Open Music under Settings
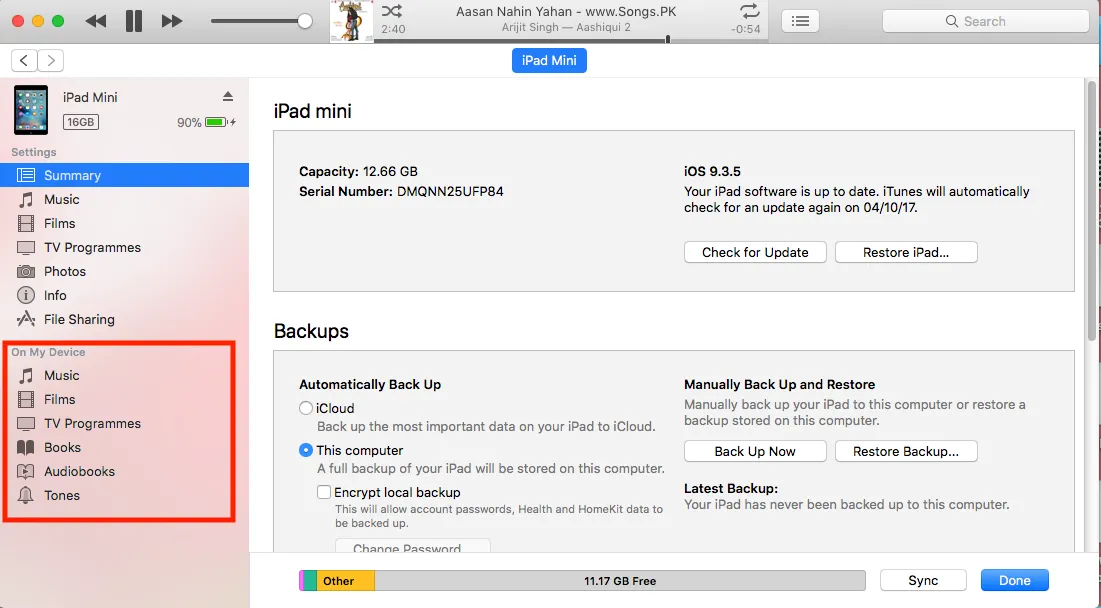 pos(124,199)
